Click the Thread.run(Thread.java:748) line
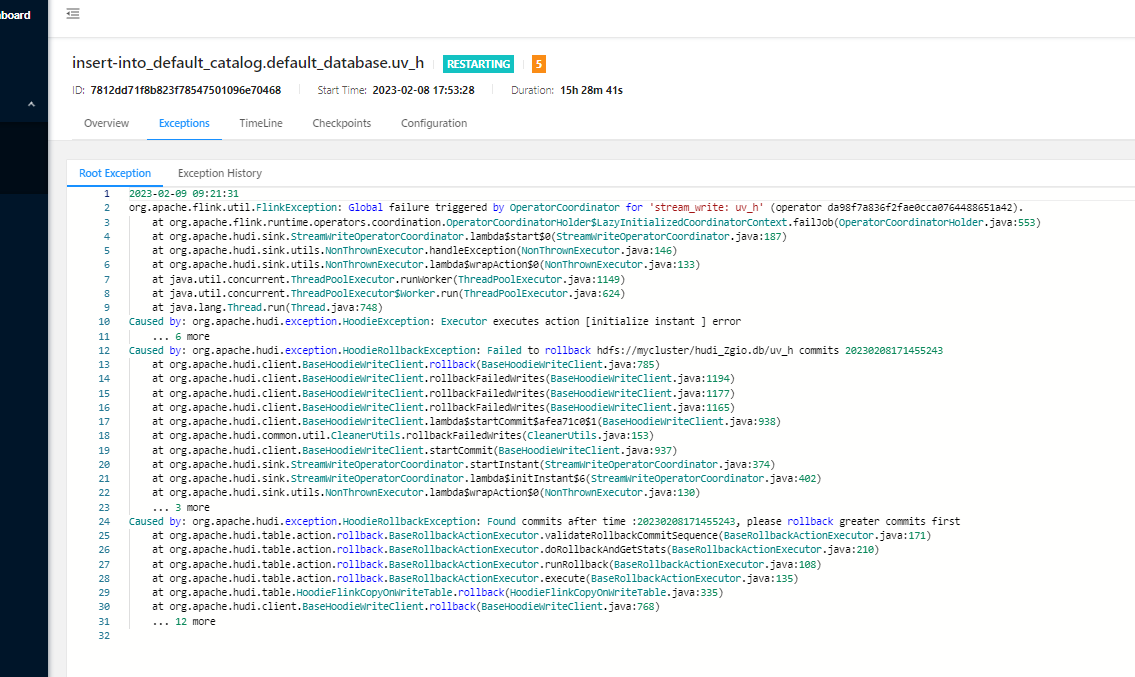 (268, 308)
